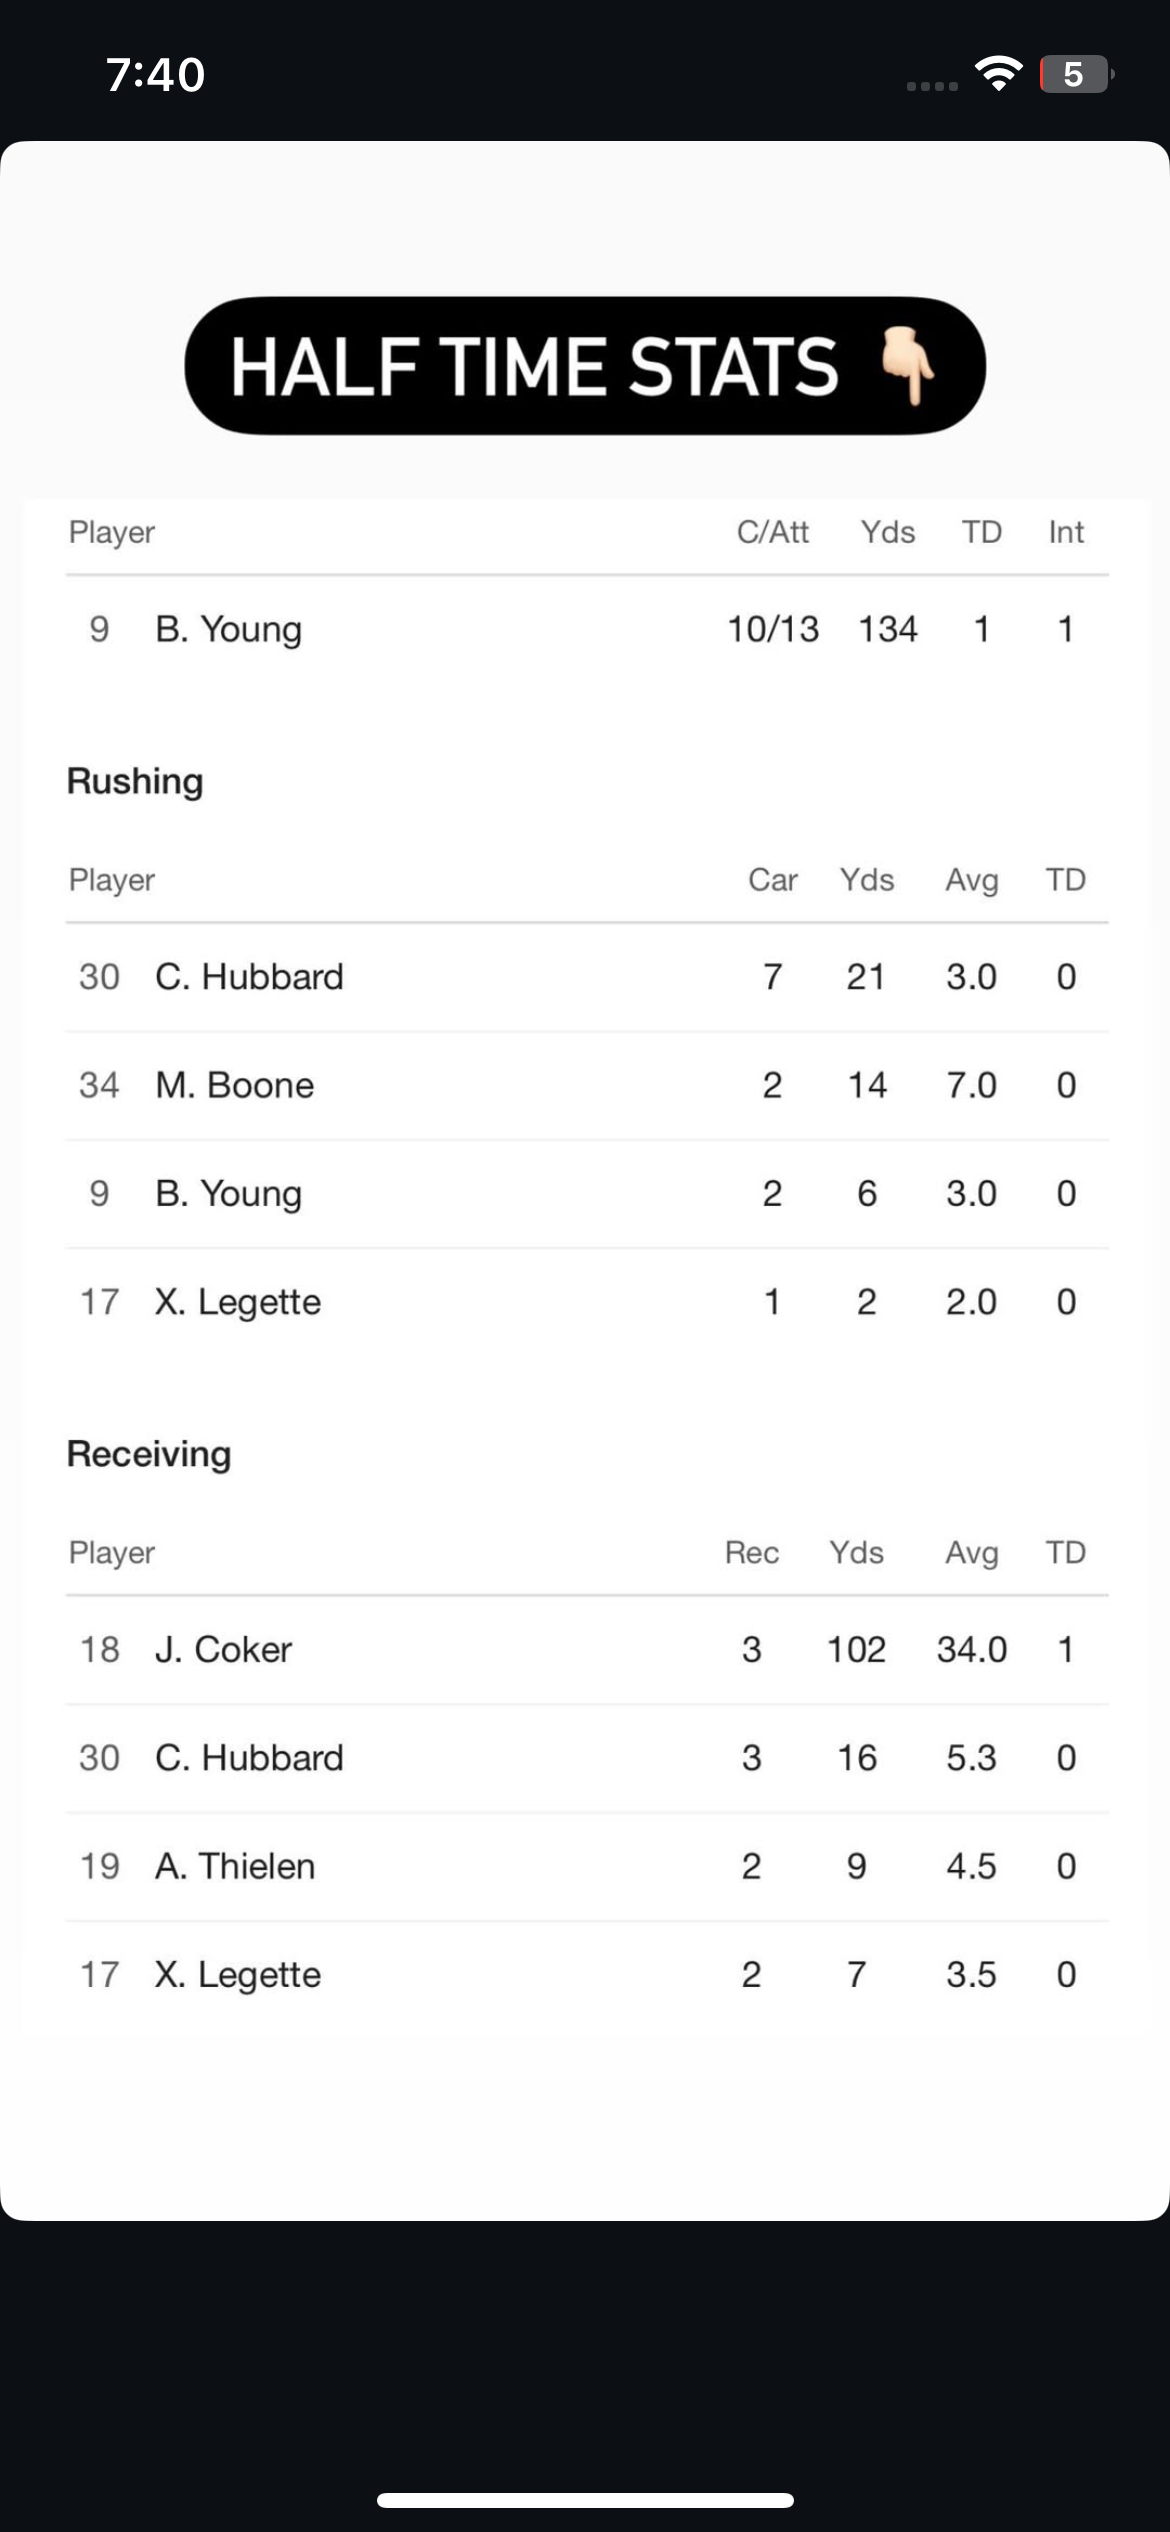The height and width of the screenshot is (2532, 1170).
Task: Select X. Legette rushing row
Action: click(587, 1301)
